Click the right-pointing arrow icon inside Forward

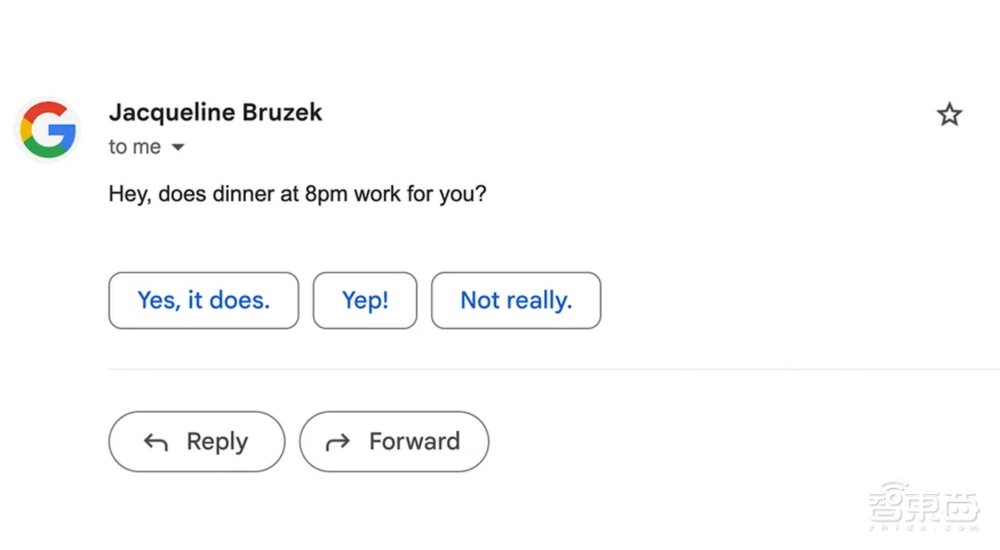(338, 442)
